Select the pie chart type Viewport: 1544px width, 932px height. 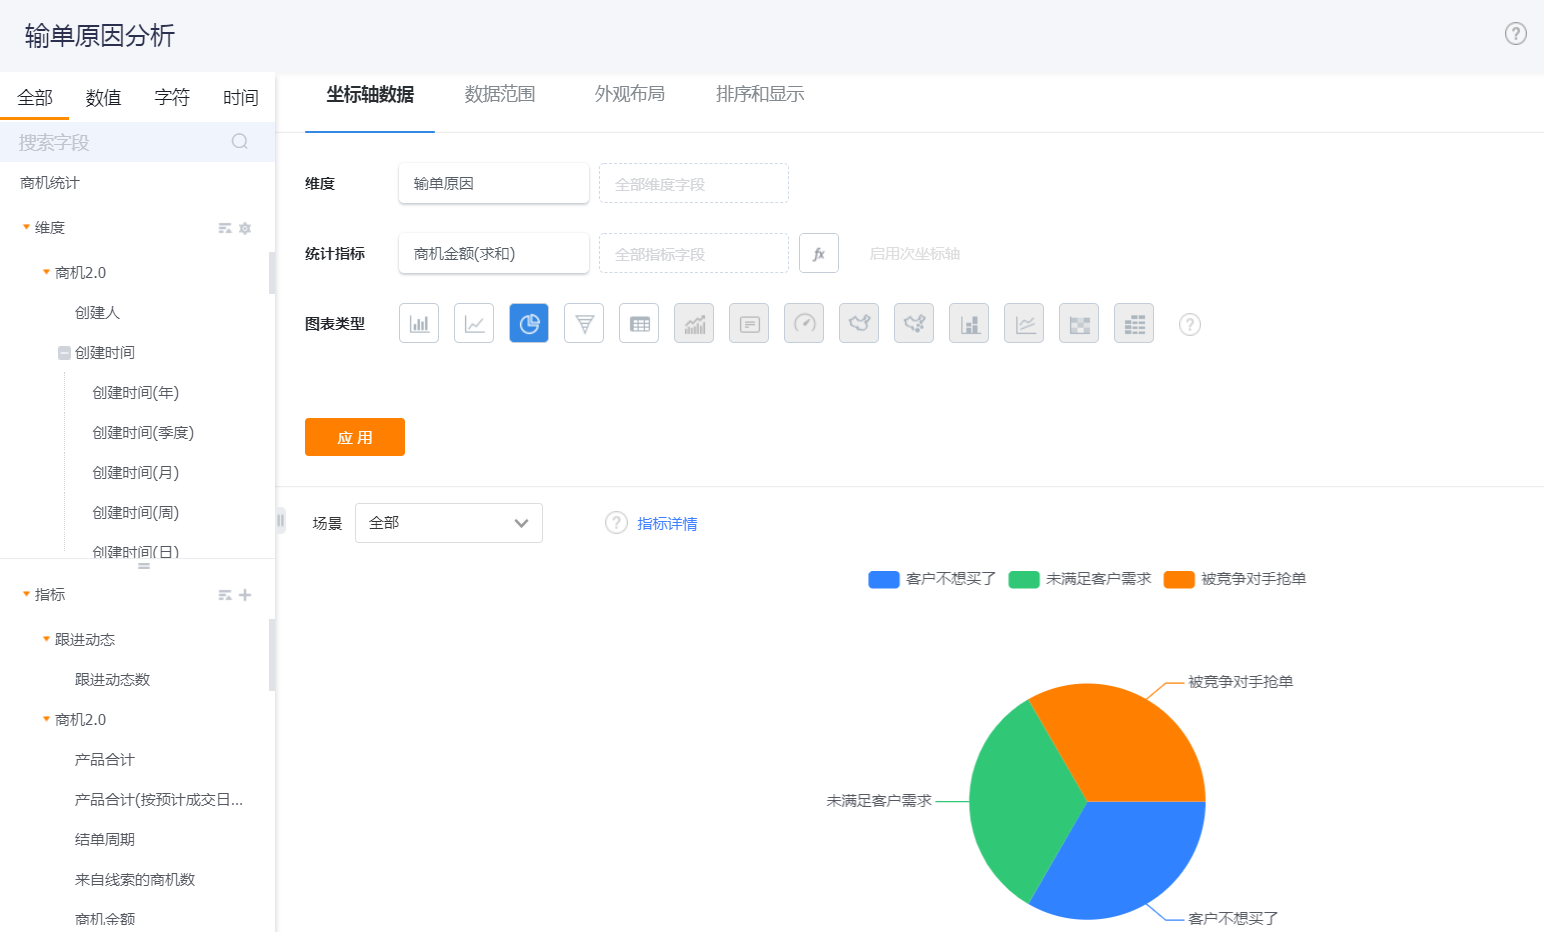tap(529, 323)
